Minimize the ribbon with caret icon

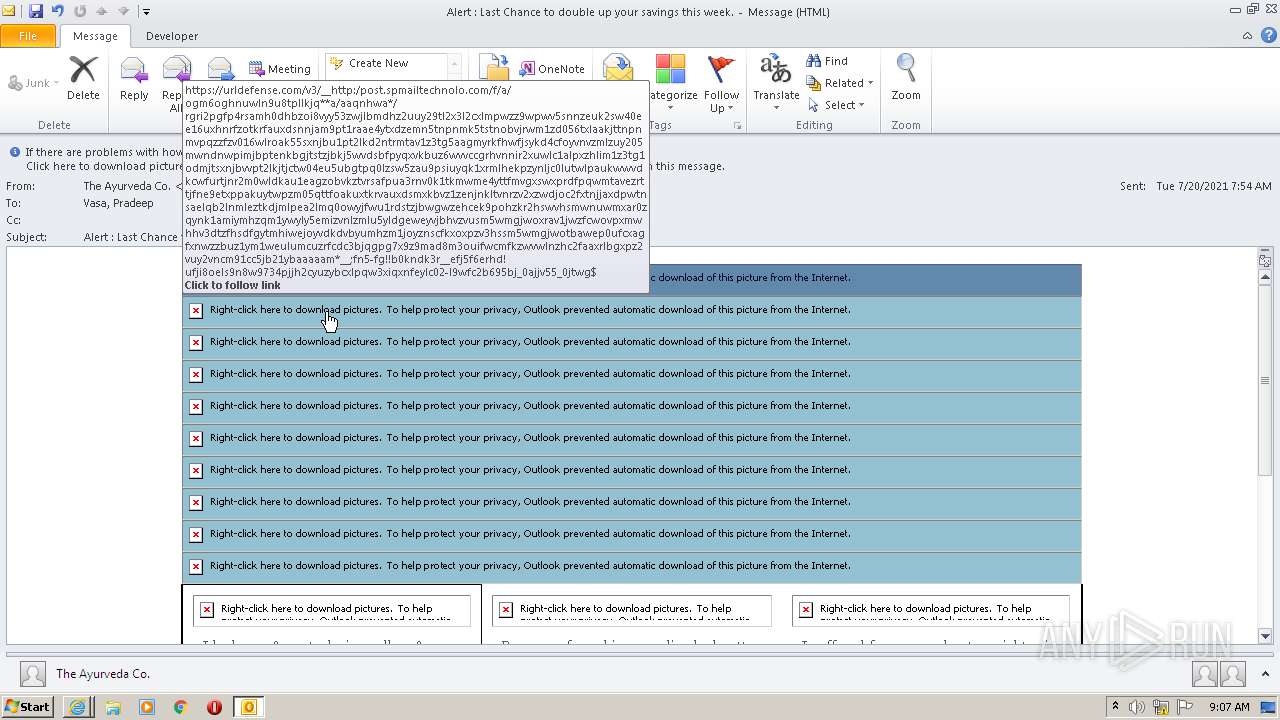coord(1247,36)
